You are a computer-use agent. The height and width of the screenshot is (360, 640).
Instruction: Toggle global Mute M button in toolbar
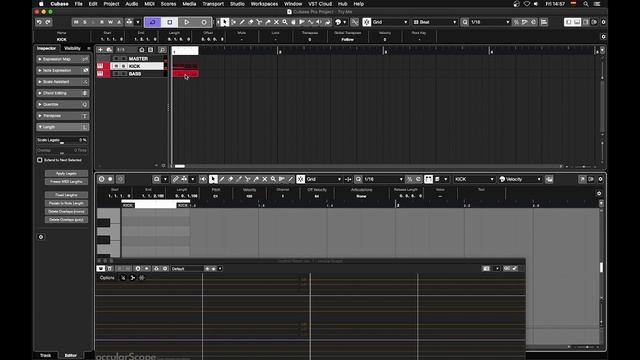[x=76, y=22]
